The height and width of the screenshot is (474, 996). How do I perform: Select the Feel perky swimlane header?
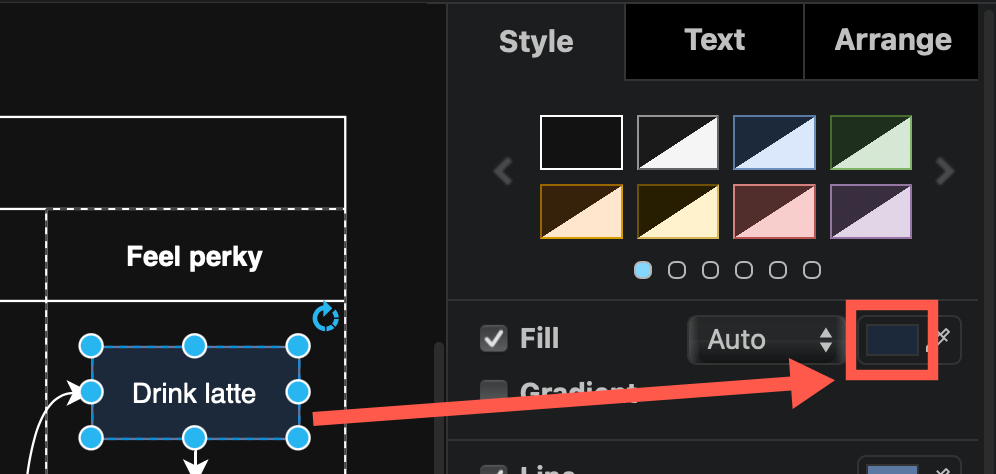(x=195, y=257)
